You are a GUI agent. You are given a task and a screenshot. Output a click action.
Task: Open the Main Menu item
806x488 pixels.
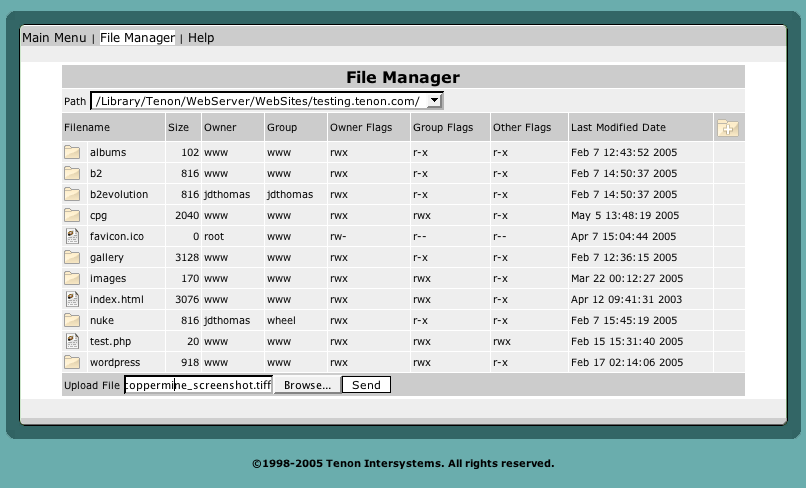point(54,38)
